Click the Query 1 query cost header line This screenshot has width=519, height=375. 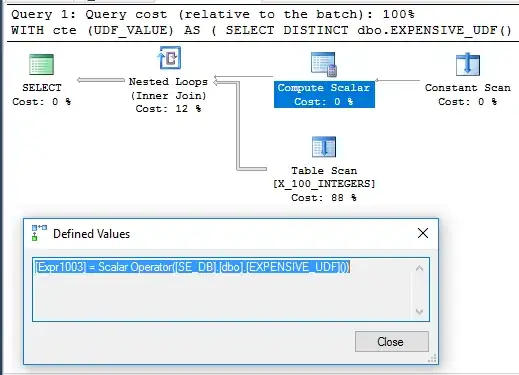[x=213, y=14]
